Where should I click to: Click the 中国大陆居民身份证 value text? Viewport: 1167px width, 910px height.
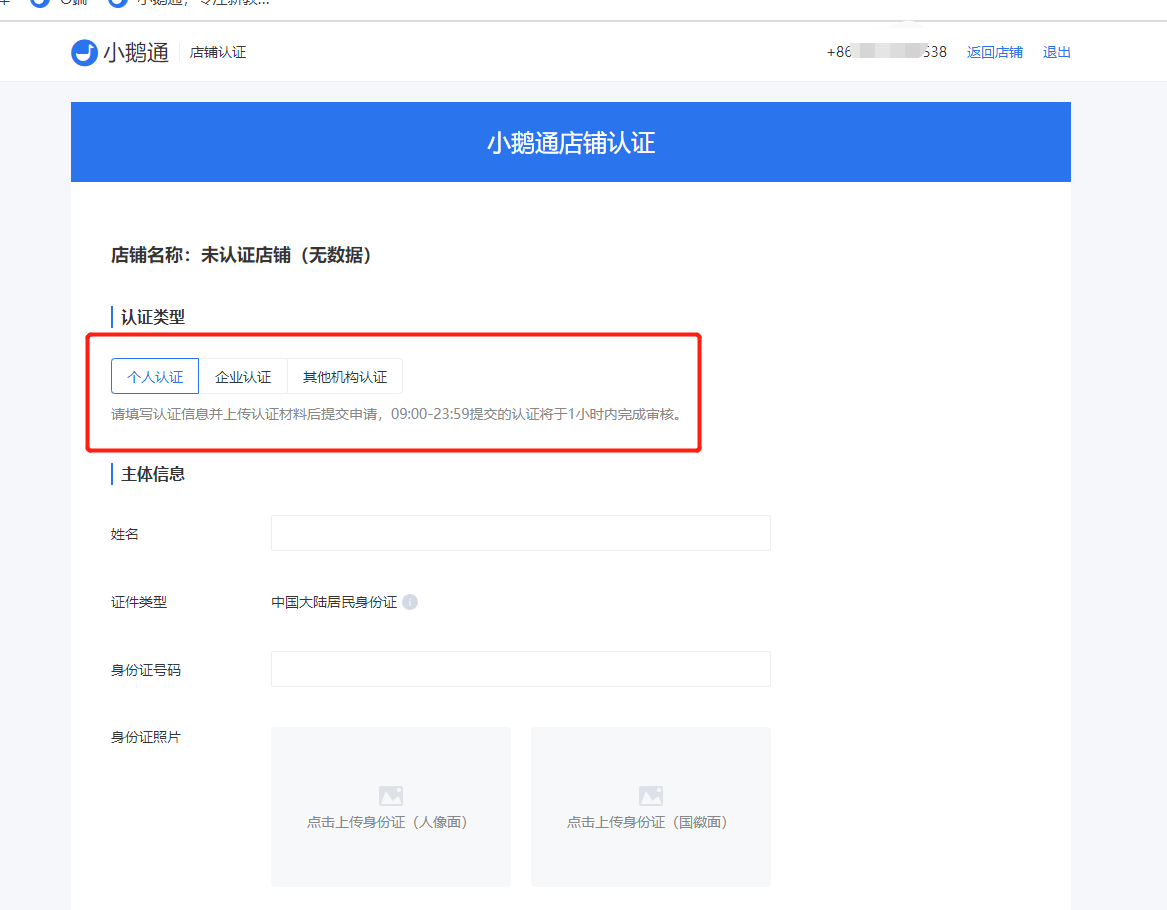pyautogui.click(x=334, y=602)
